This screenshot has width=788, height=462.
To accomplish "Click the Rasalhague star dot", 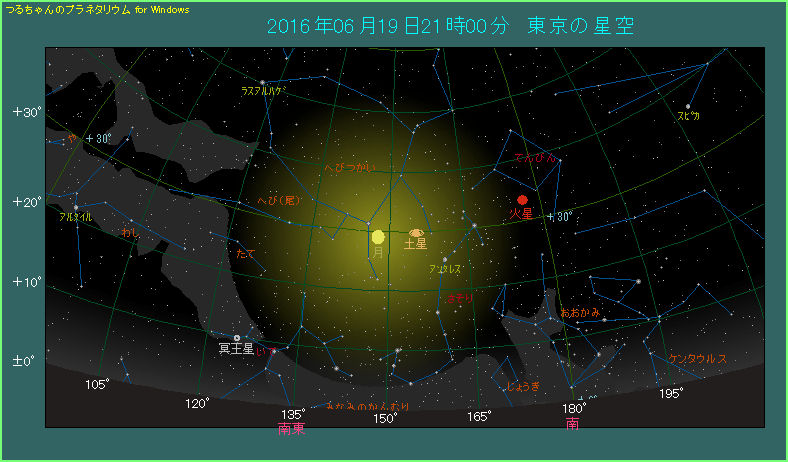I will (x=262, y=82).
